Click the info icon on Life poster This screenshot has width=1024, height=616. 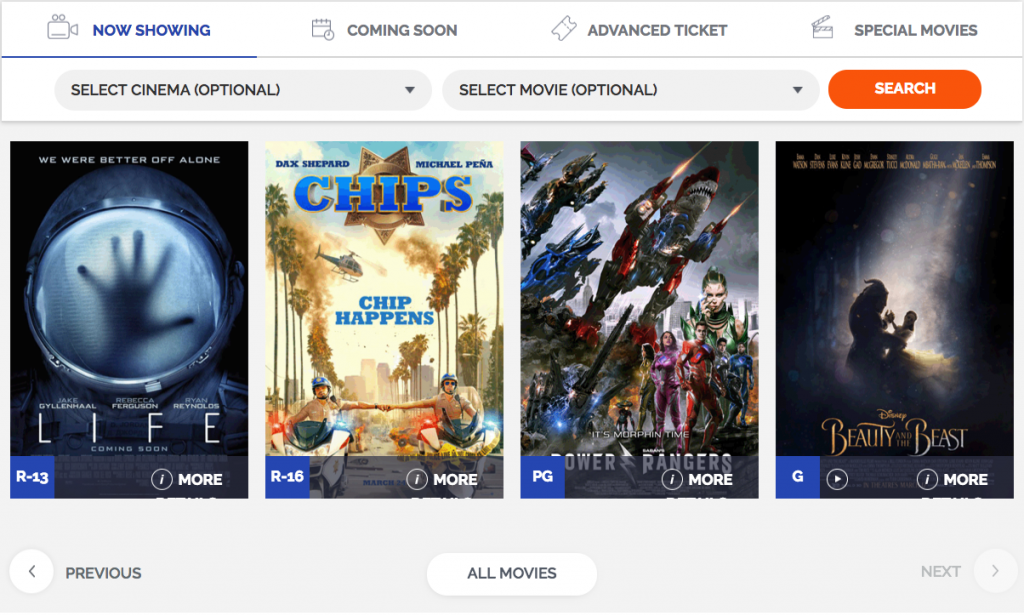(162, 479)
